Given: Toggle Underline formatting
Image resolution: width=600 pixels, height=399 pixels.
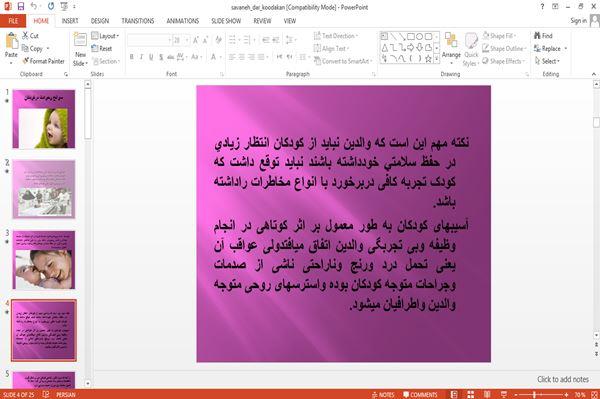Looking at the screenshot, I should tap(151, 57).
